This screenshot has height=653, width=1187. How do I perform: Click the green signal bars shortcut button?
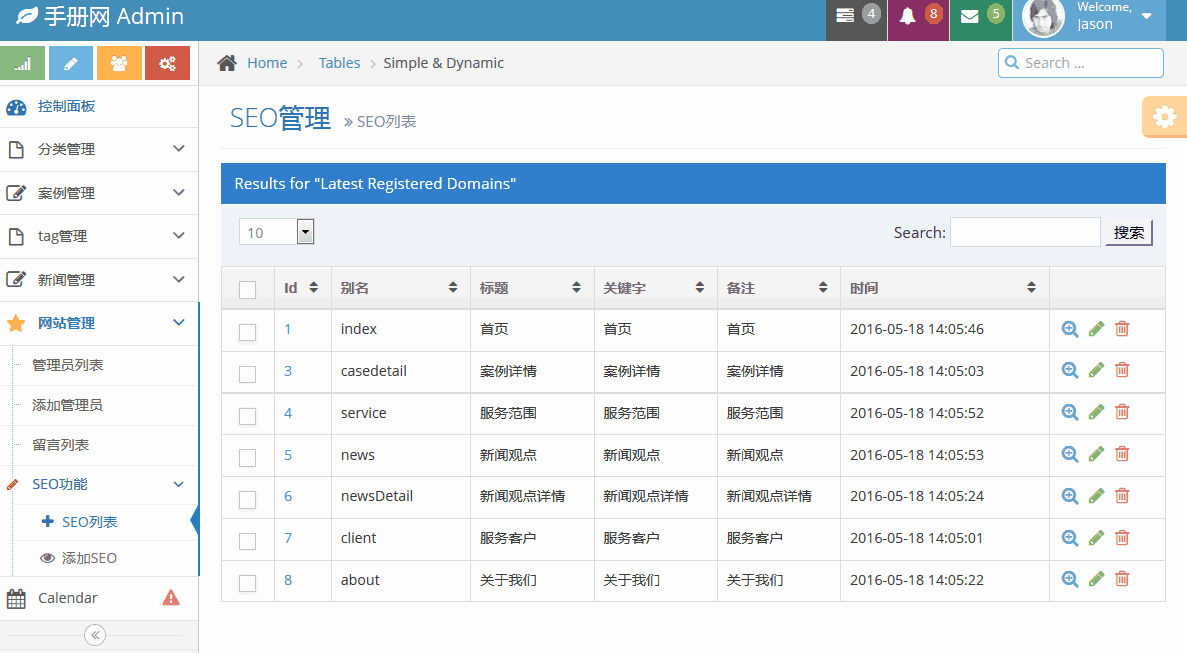(x=23, y=63)
